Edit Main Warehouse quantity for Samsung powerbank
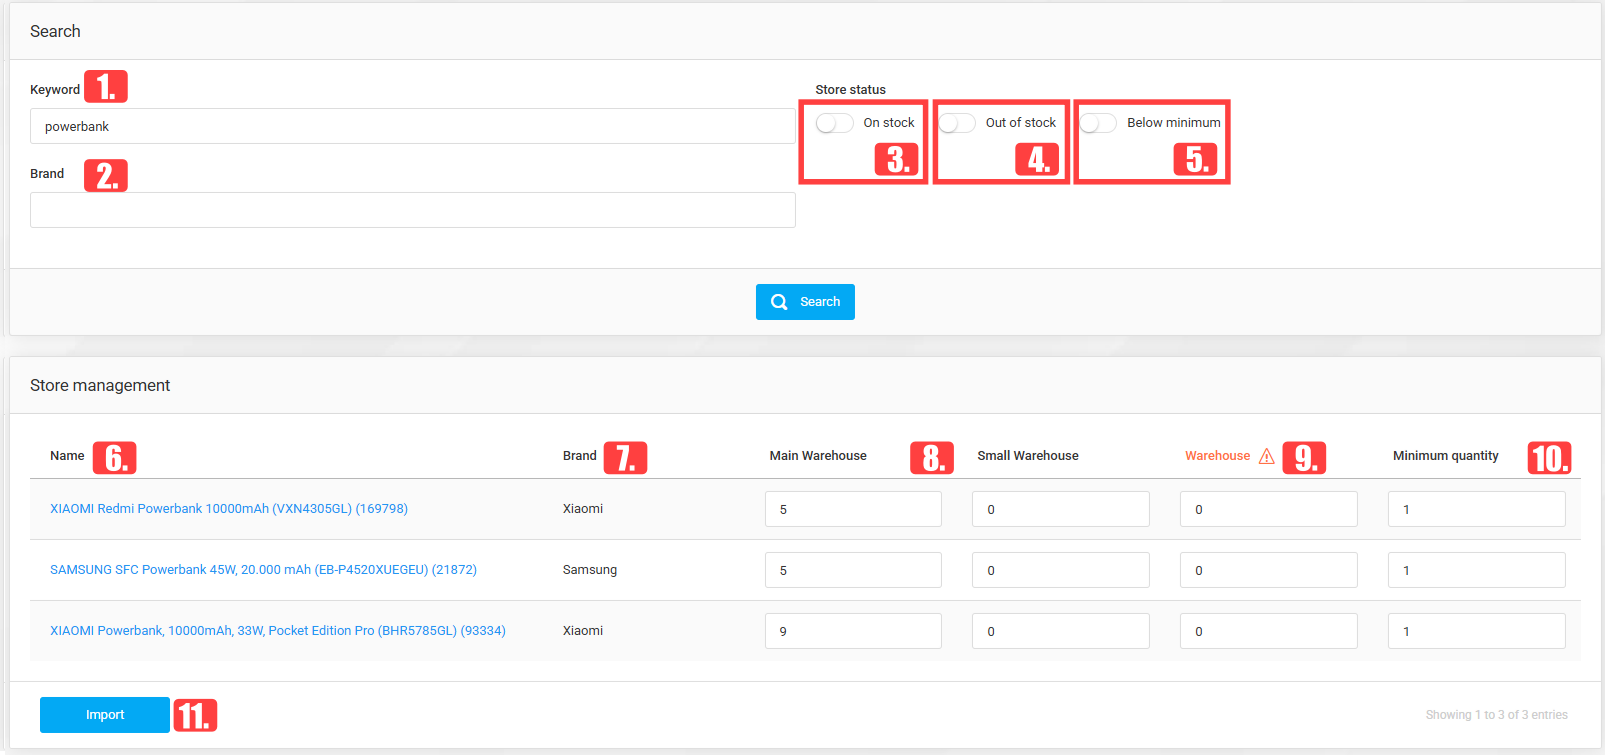Image resolution: width=1605 pixels, height=755 pixels. pyautogui.click(x=852, y=570)
